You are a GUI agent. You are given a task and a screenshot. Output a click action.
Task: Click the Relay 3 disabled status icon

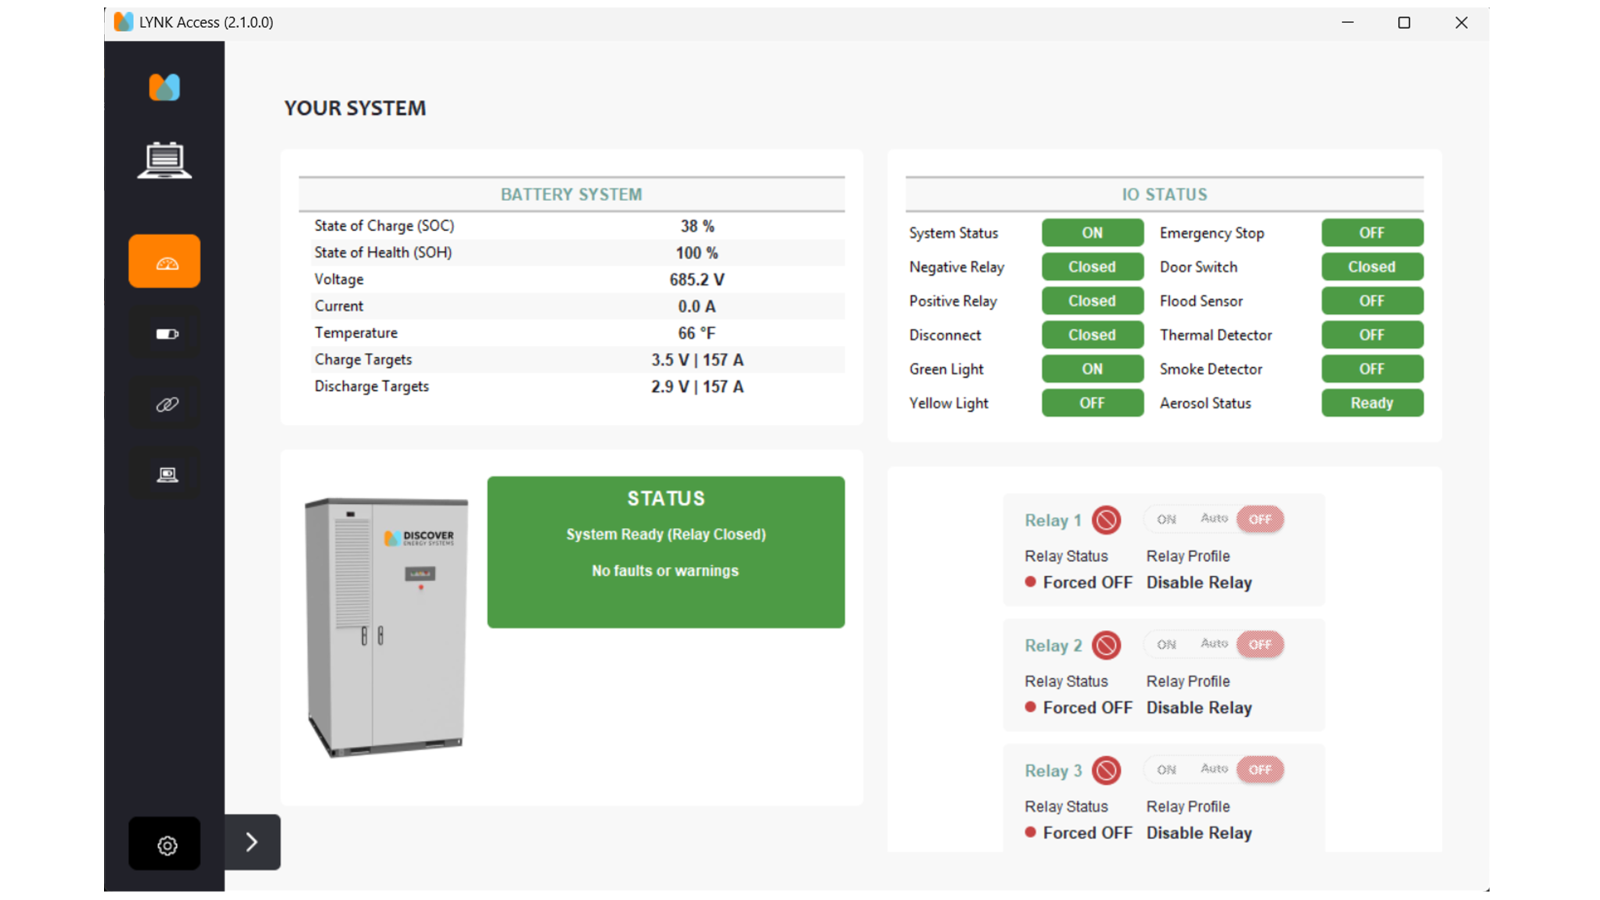click(1106, 770)
